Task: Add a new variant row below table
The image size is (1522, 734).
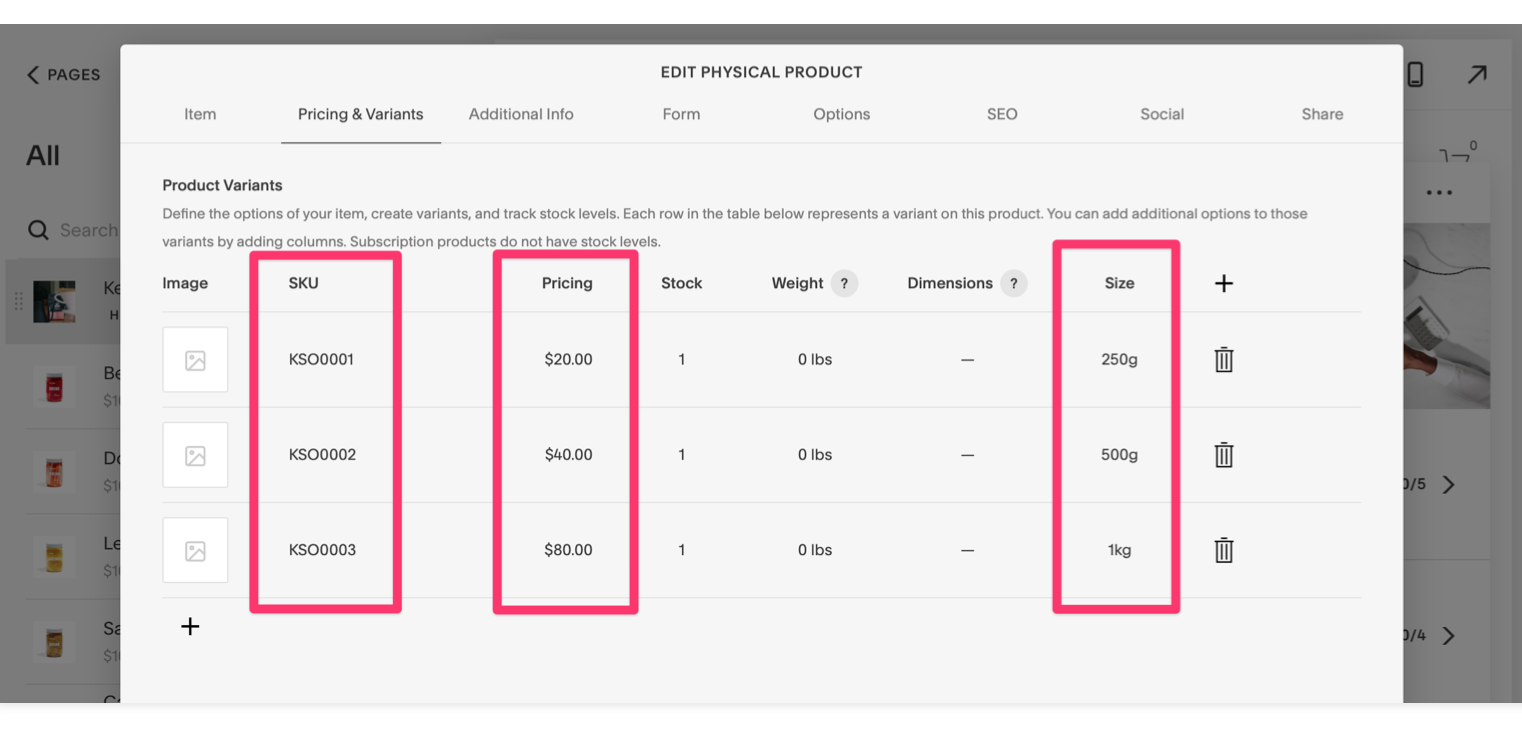Action: click(x=190, y=627)
